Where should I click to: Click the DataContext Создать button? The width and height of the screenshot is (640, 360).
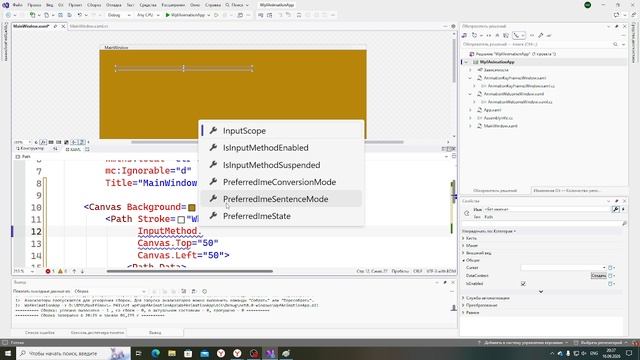tap(598, 276)
